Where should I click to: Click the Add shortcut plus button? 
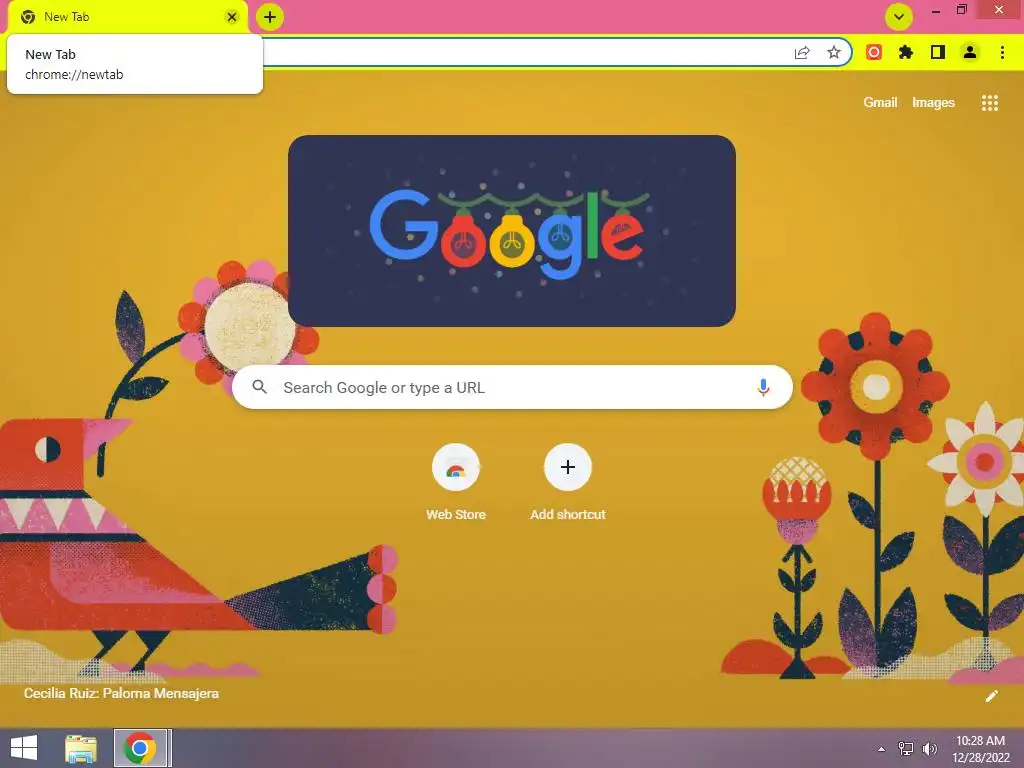568,467
